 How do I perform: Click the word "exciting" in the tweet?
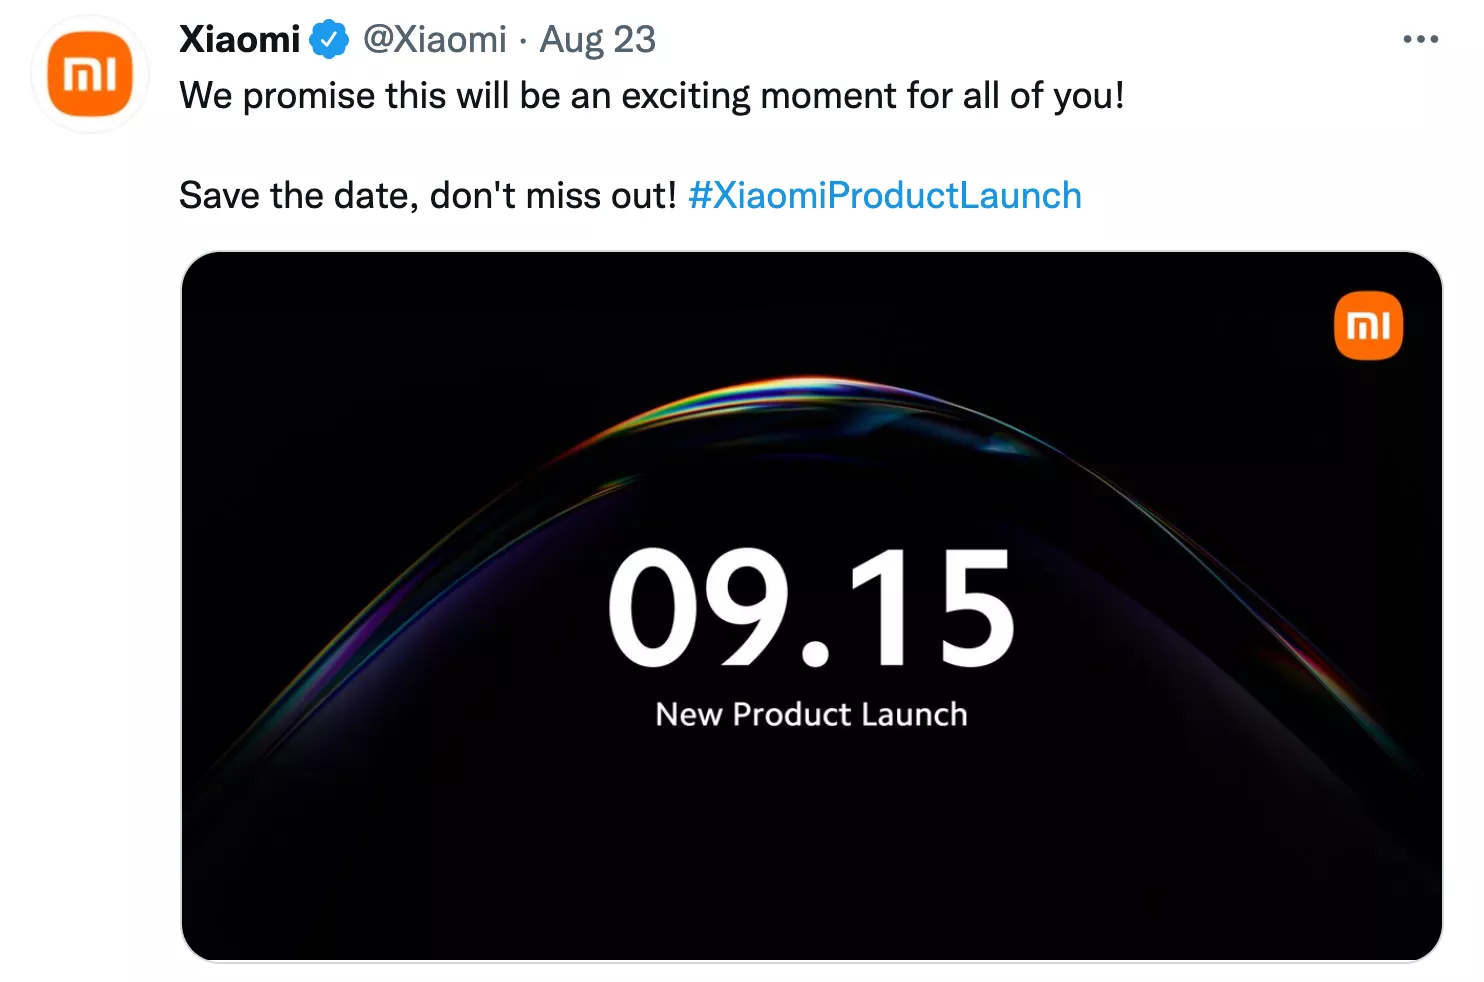click(x=686, y=96)
